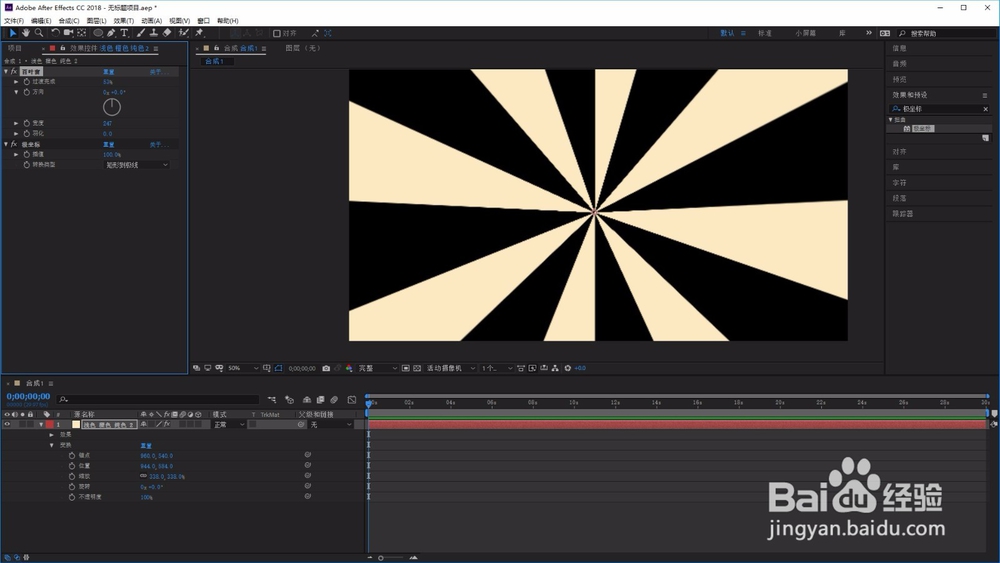Select the Clone Stamp tool
Screen dimensions: 1000x563
pos(153,33)
